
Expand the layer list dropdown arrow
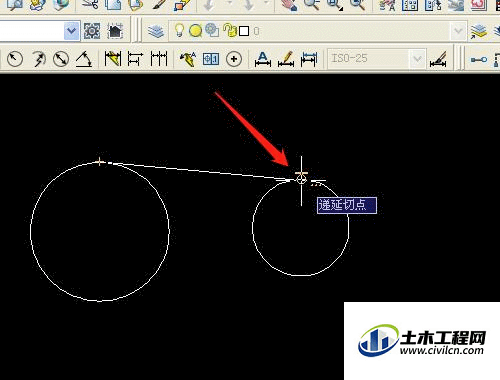click(458, 31)
